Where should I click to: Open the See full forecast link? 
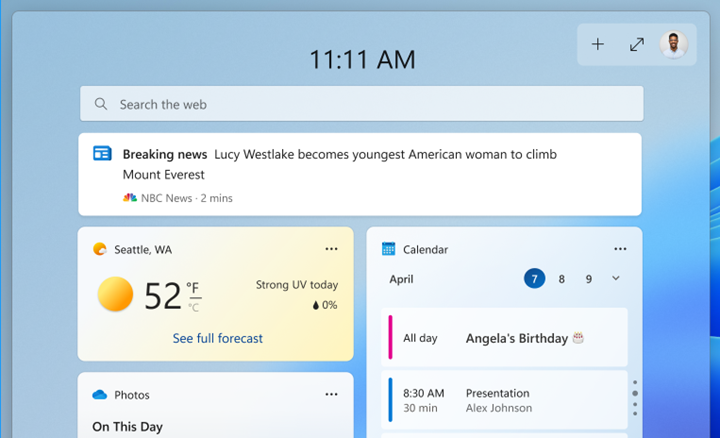pyautogui.click(x=217, y=338)
